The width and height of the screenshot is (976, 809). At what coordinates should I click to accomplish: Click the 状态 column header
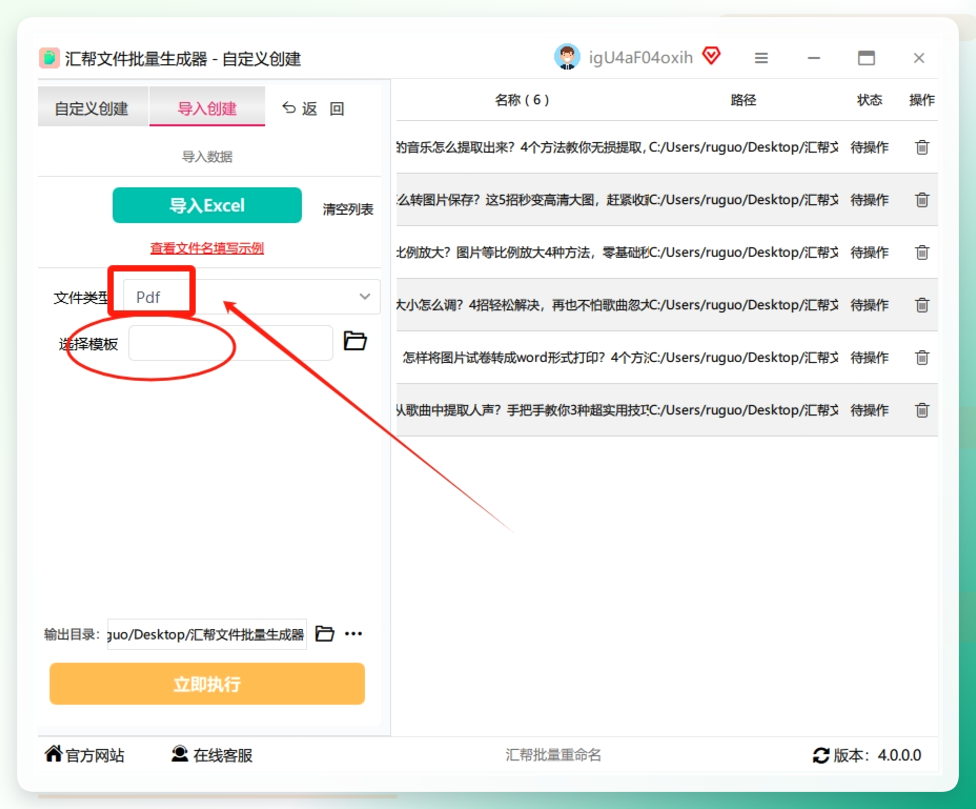[x=870, y=100]
